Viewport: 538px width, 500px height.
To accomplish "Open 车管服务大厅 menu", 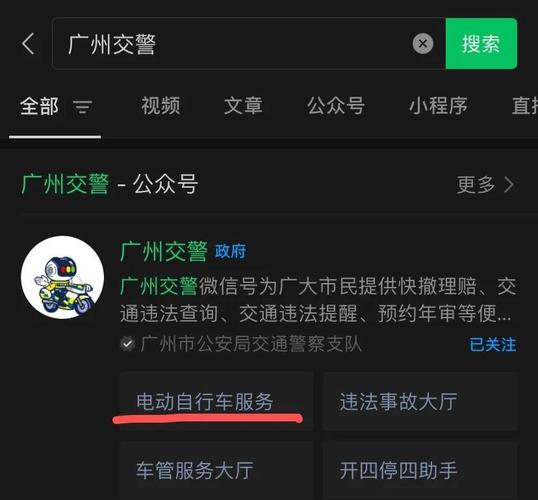I will [x=217, y=470].
